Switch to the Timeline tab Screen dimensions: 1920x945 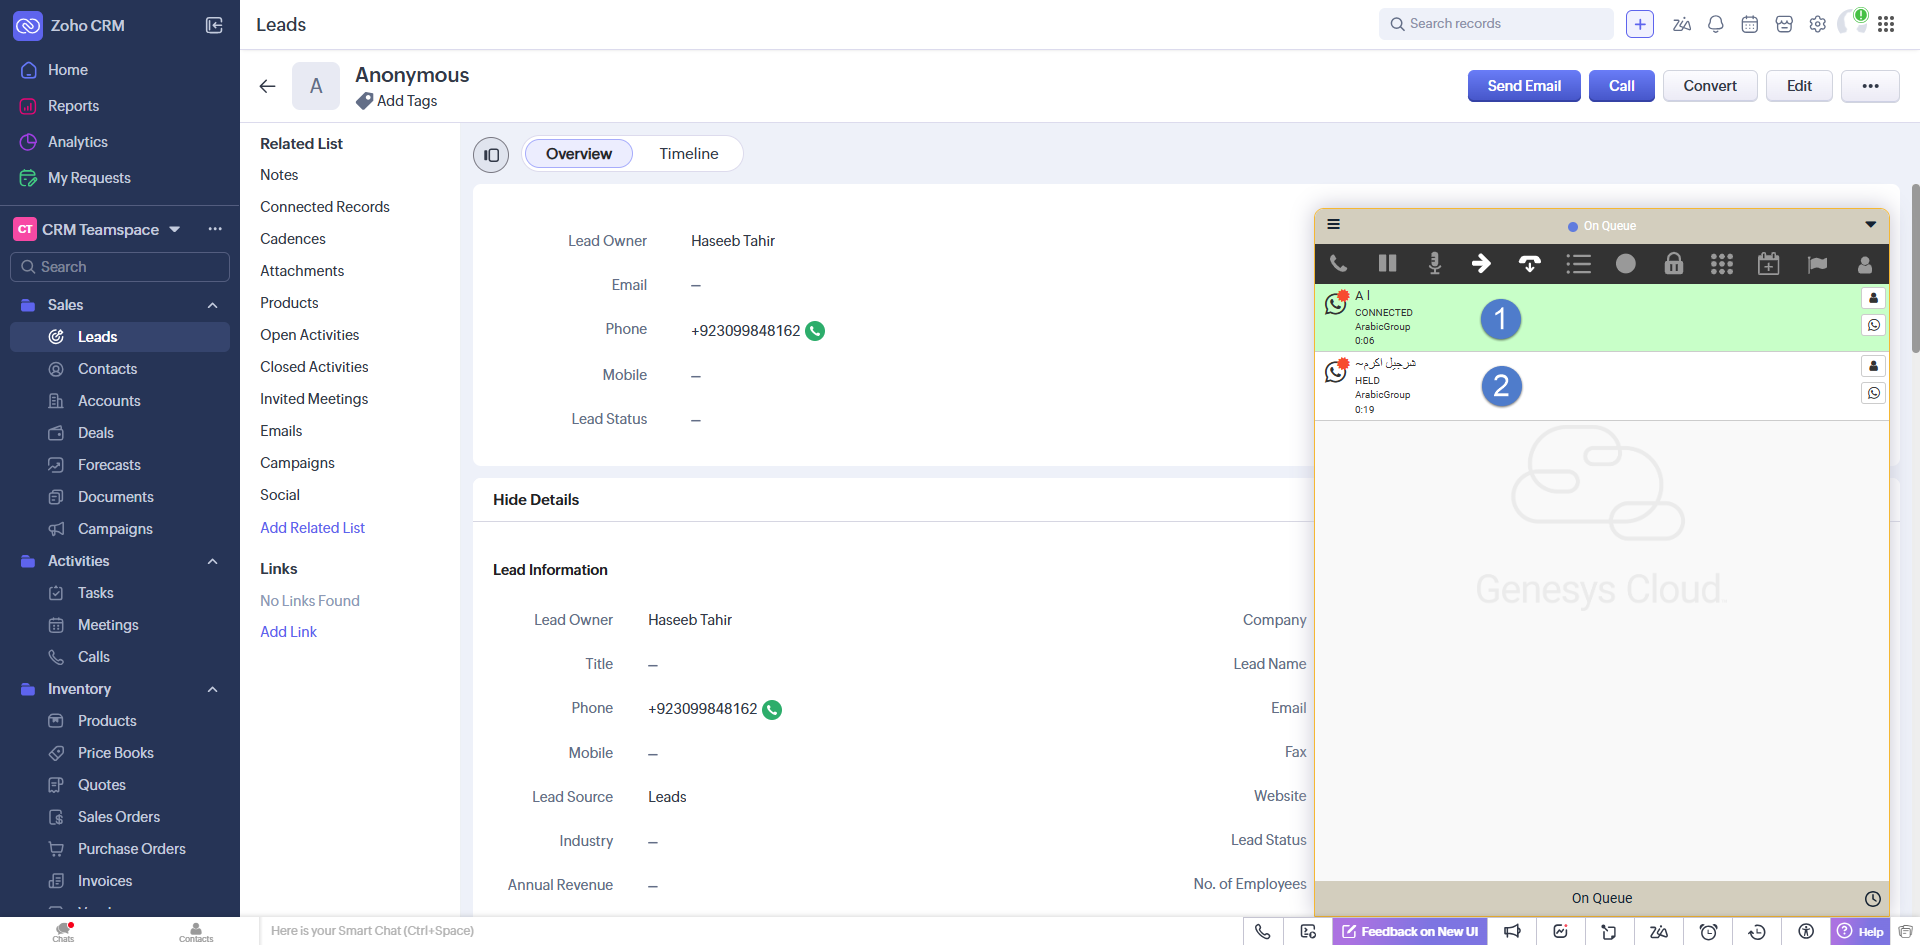[688, 154]
